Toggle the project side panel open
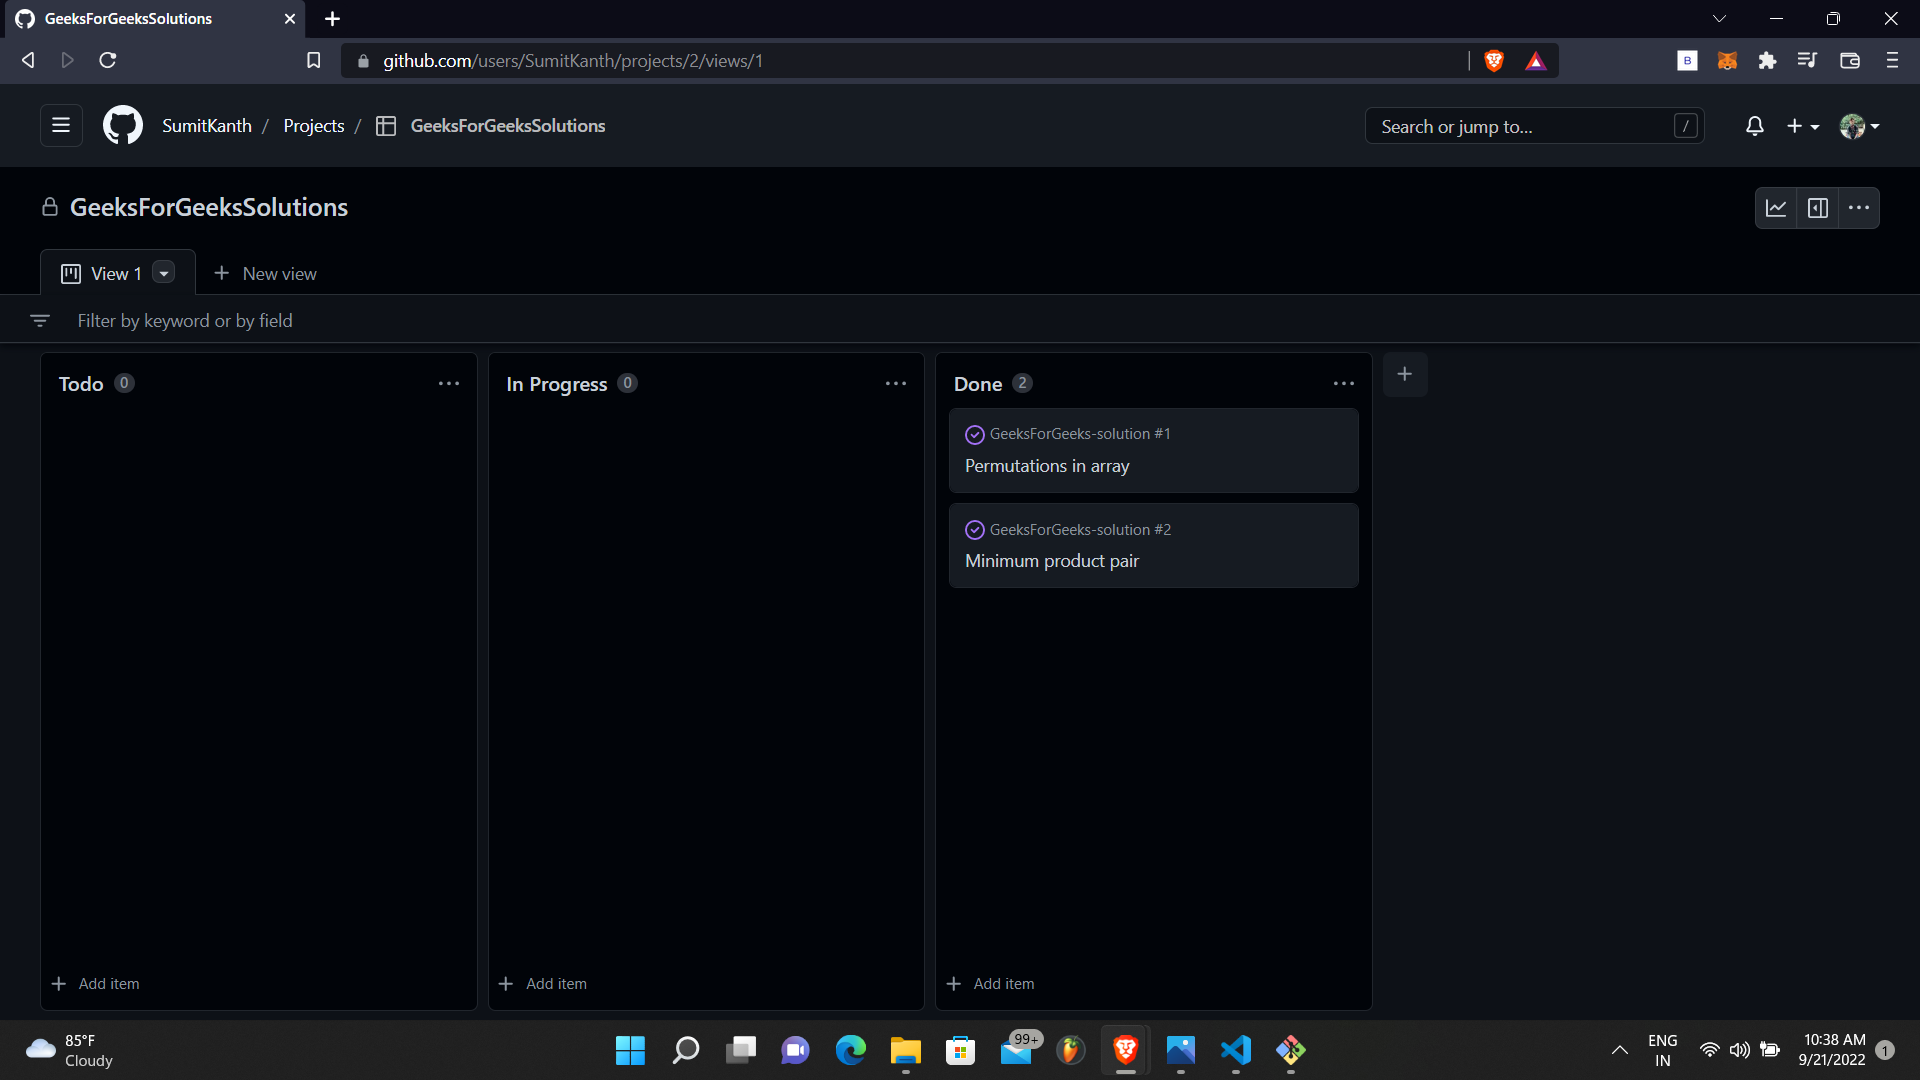The image size is (1920, 1080). [1818, 207]
